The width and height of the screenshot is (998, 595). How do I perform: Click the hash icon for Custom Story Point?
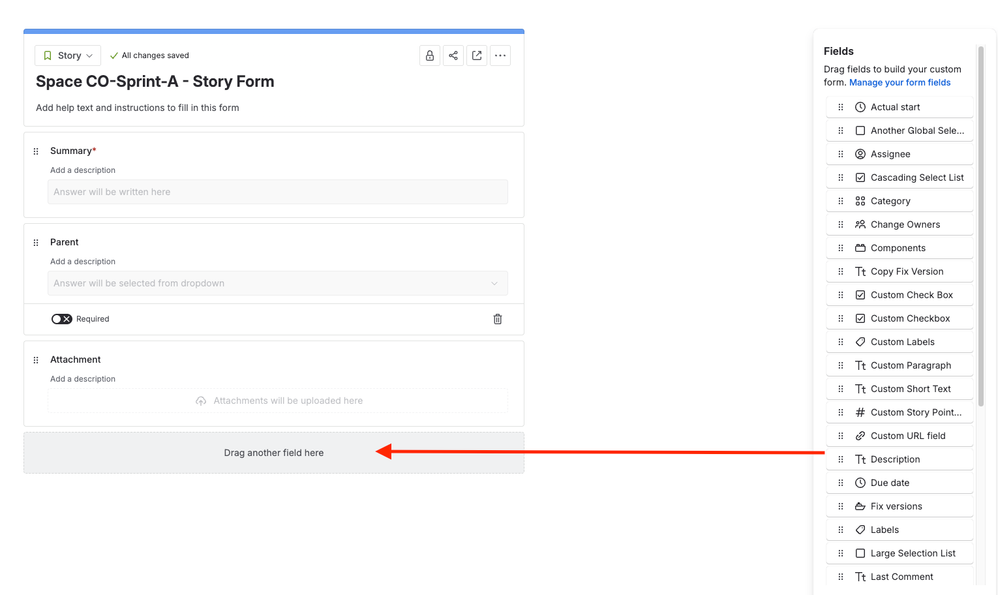coord(860,412)
